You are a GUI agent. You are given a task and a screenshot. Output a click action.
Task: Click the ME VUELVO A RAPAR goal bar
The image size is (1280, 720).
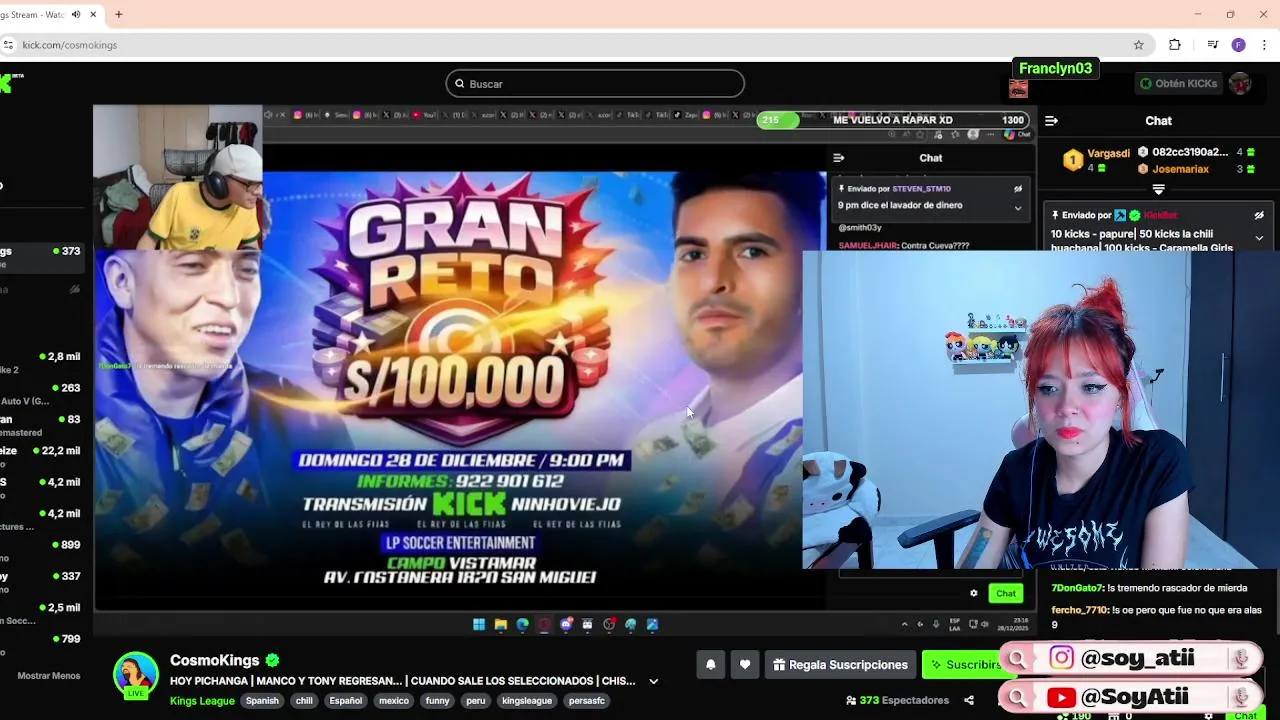tap(893, 120)
